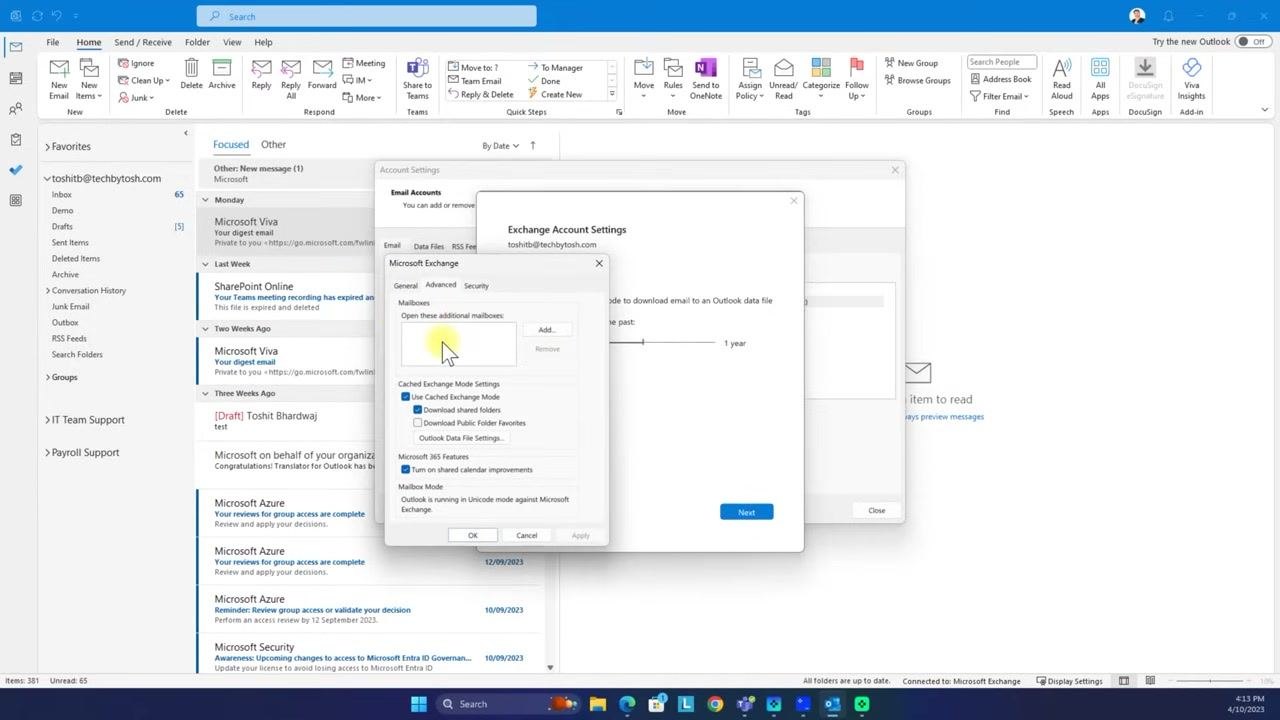Click the Ignore conversation icon
Viewport: 1280px width, 720px height.
(136, 63)
